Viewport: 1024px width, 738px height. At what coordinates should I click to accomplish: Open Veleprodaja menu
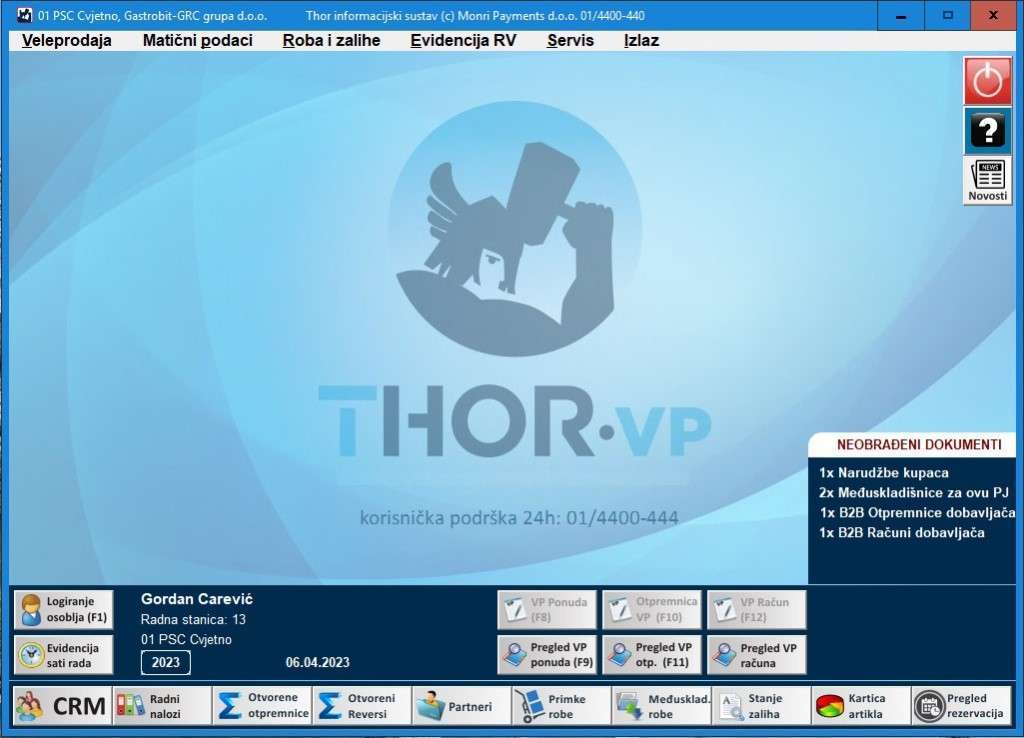(x=67, y=40)
